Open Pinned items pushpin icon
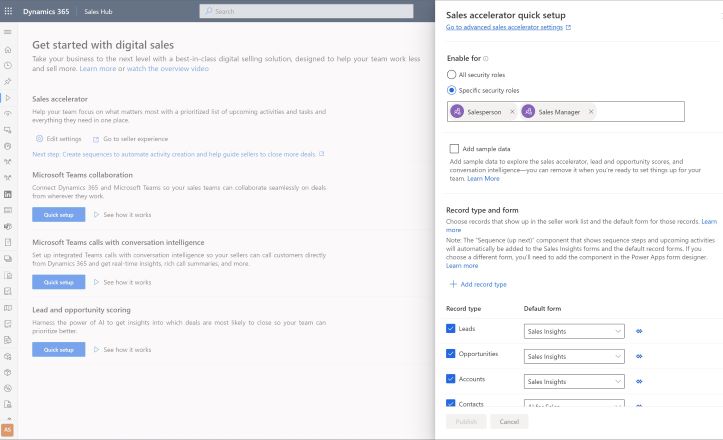The image size is (723, 440). (x=8, y=82)
